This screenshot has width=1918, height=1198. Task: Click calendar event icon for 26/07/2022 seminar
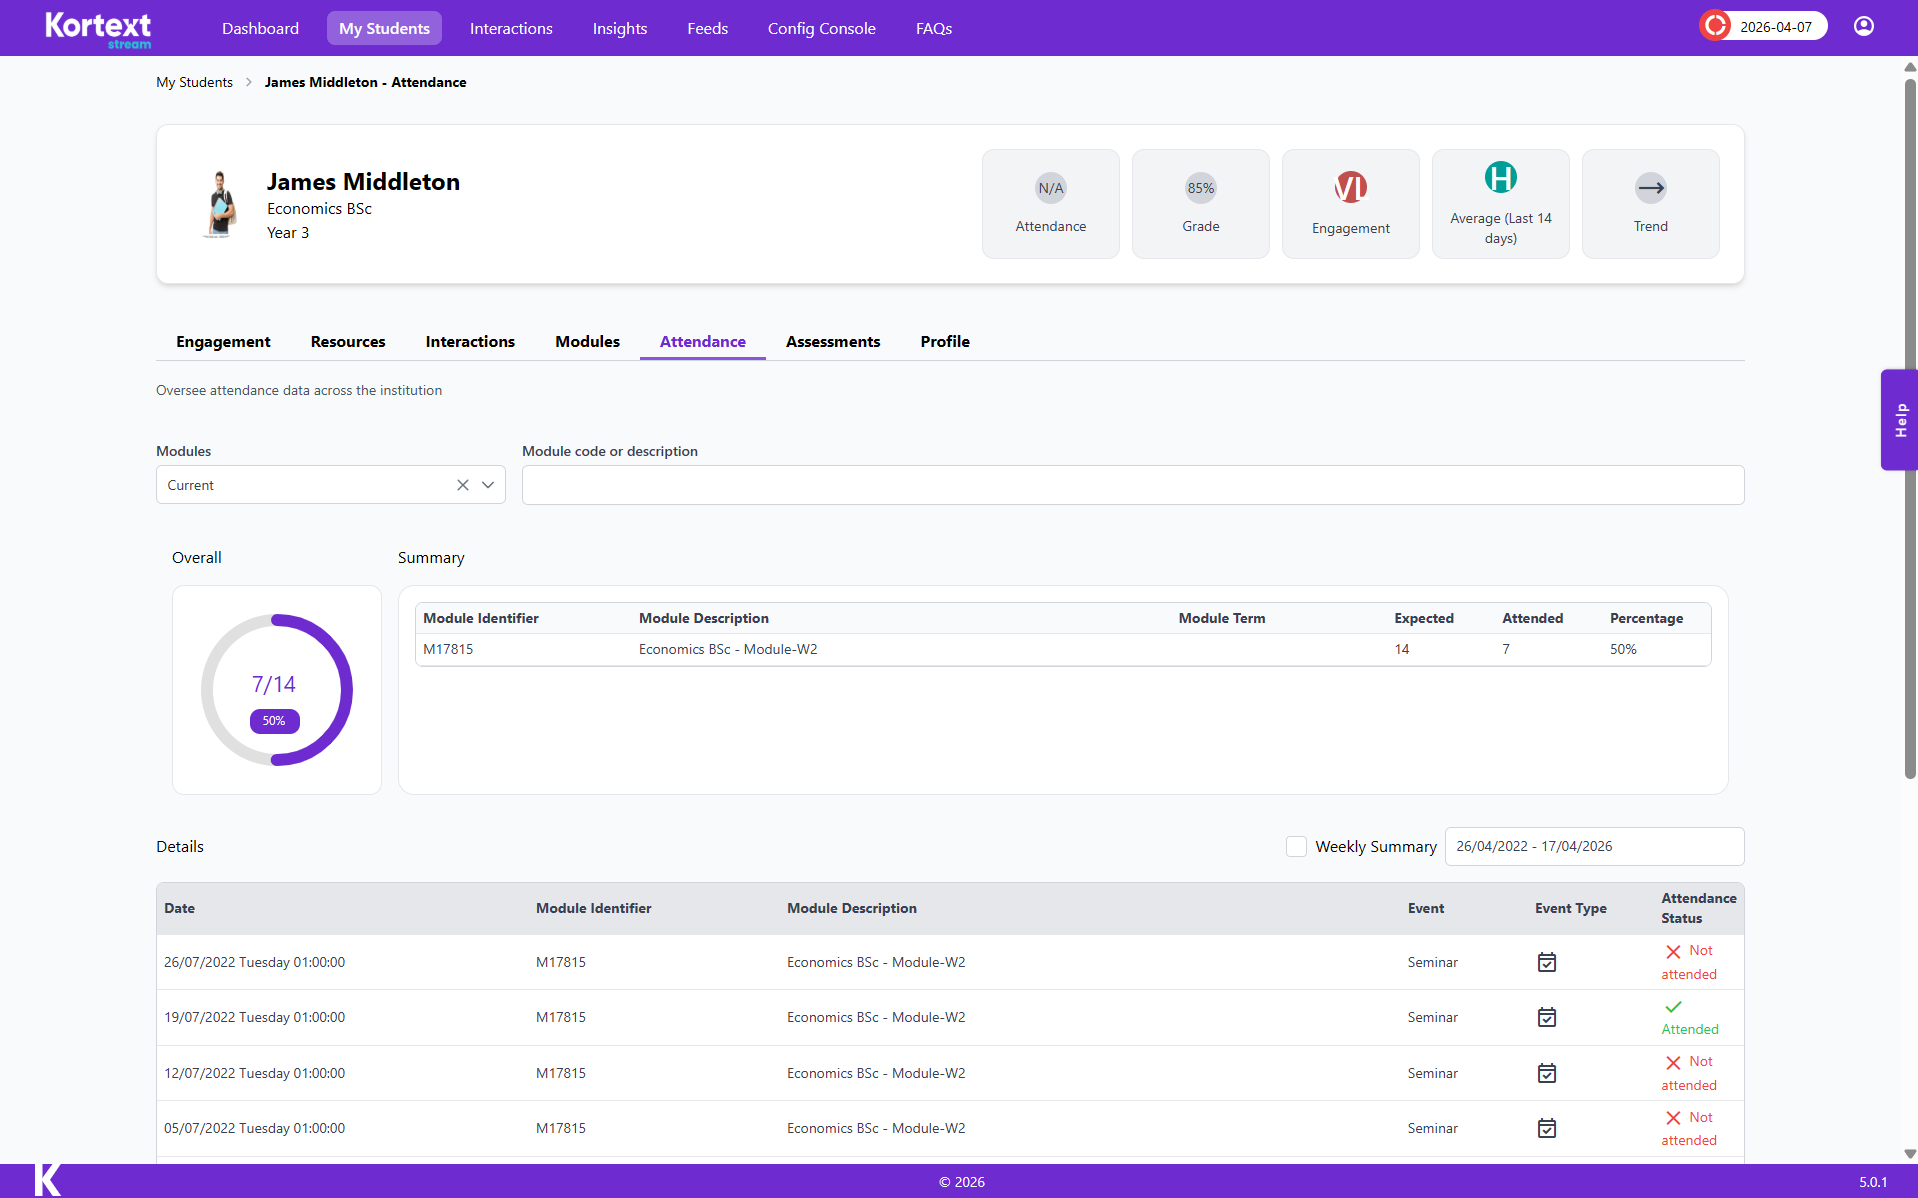pyautogui.click(x=1546, y=962)
